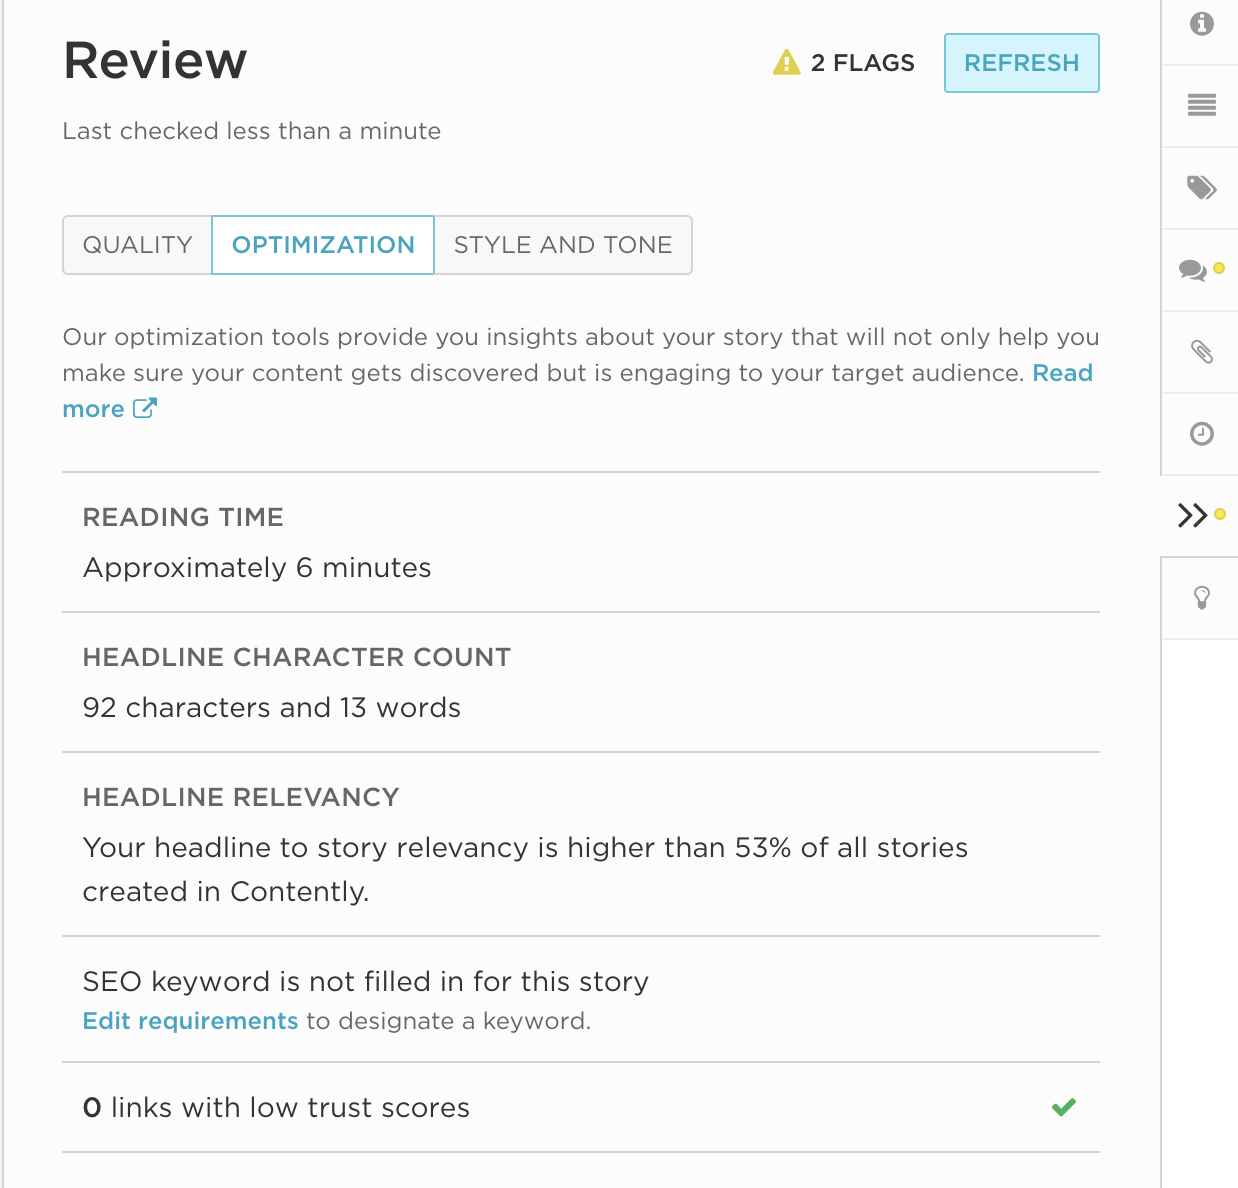Image resolution: width=1238 pixels, height=1188 pixels.
Task: Open the STYLE AND TONE tab
Action: pyautogui.click(x=563, y=245)
